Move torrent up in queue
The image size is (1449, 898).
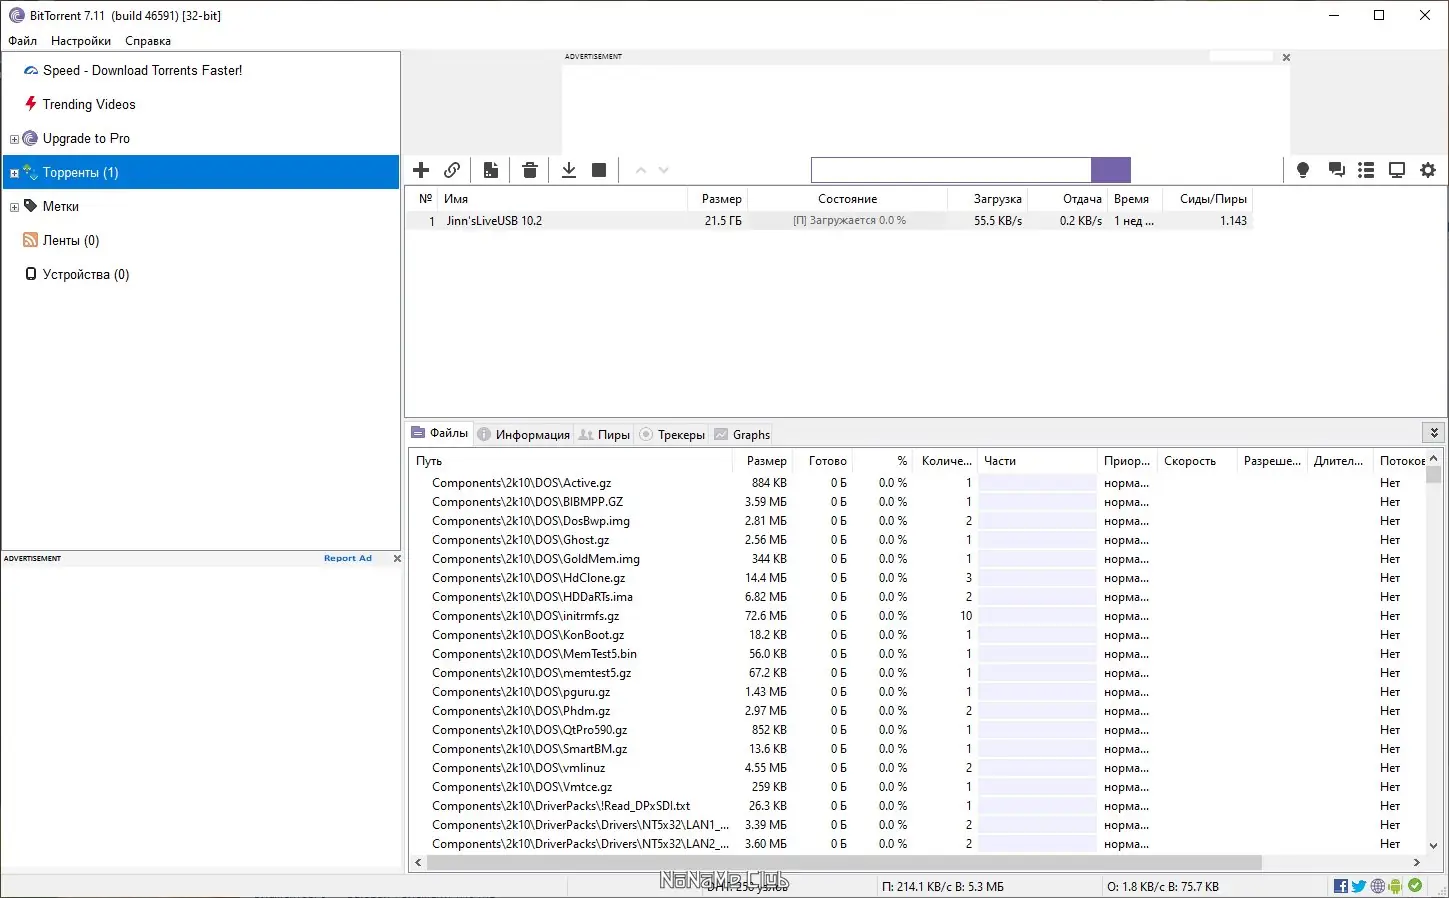[641, 170]
